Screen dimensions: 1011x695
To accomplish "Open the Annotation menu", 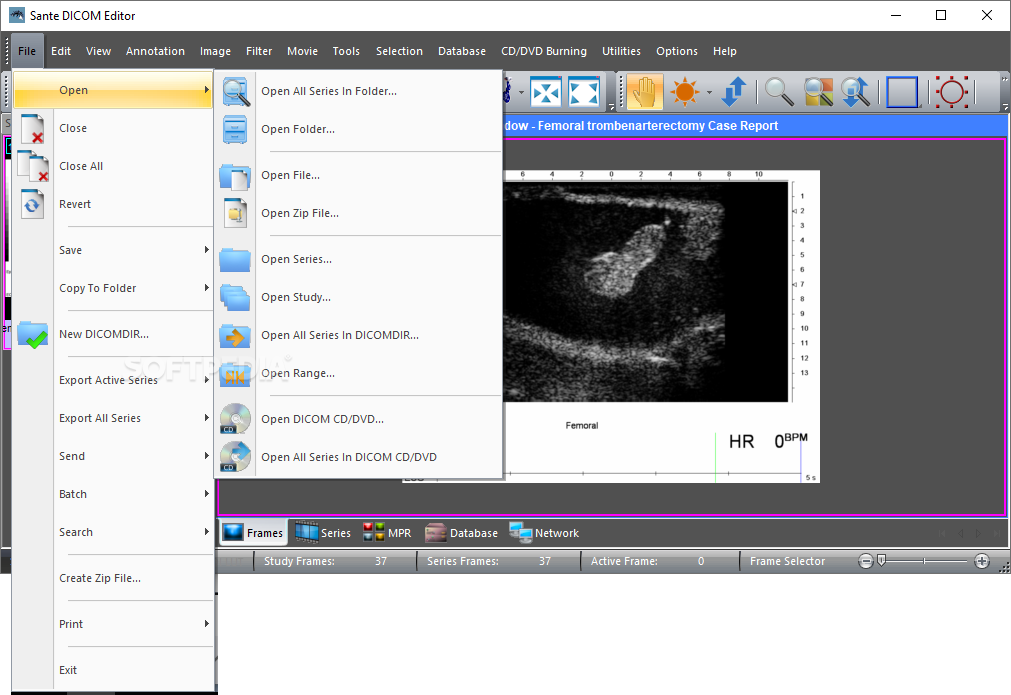I will pyautogui.click(x=155, y=51).
